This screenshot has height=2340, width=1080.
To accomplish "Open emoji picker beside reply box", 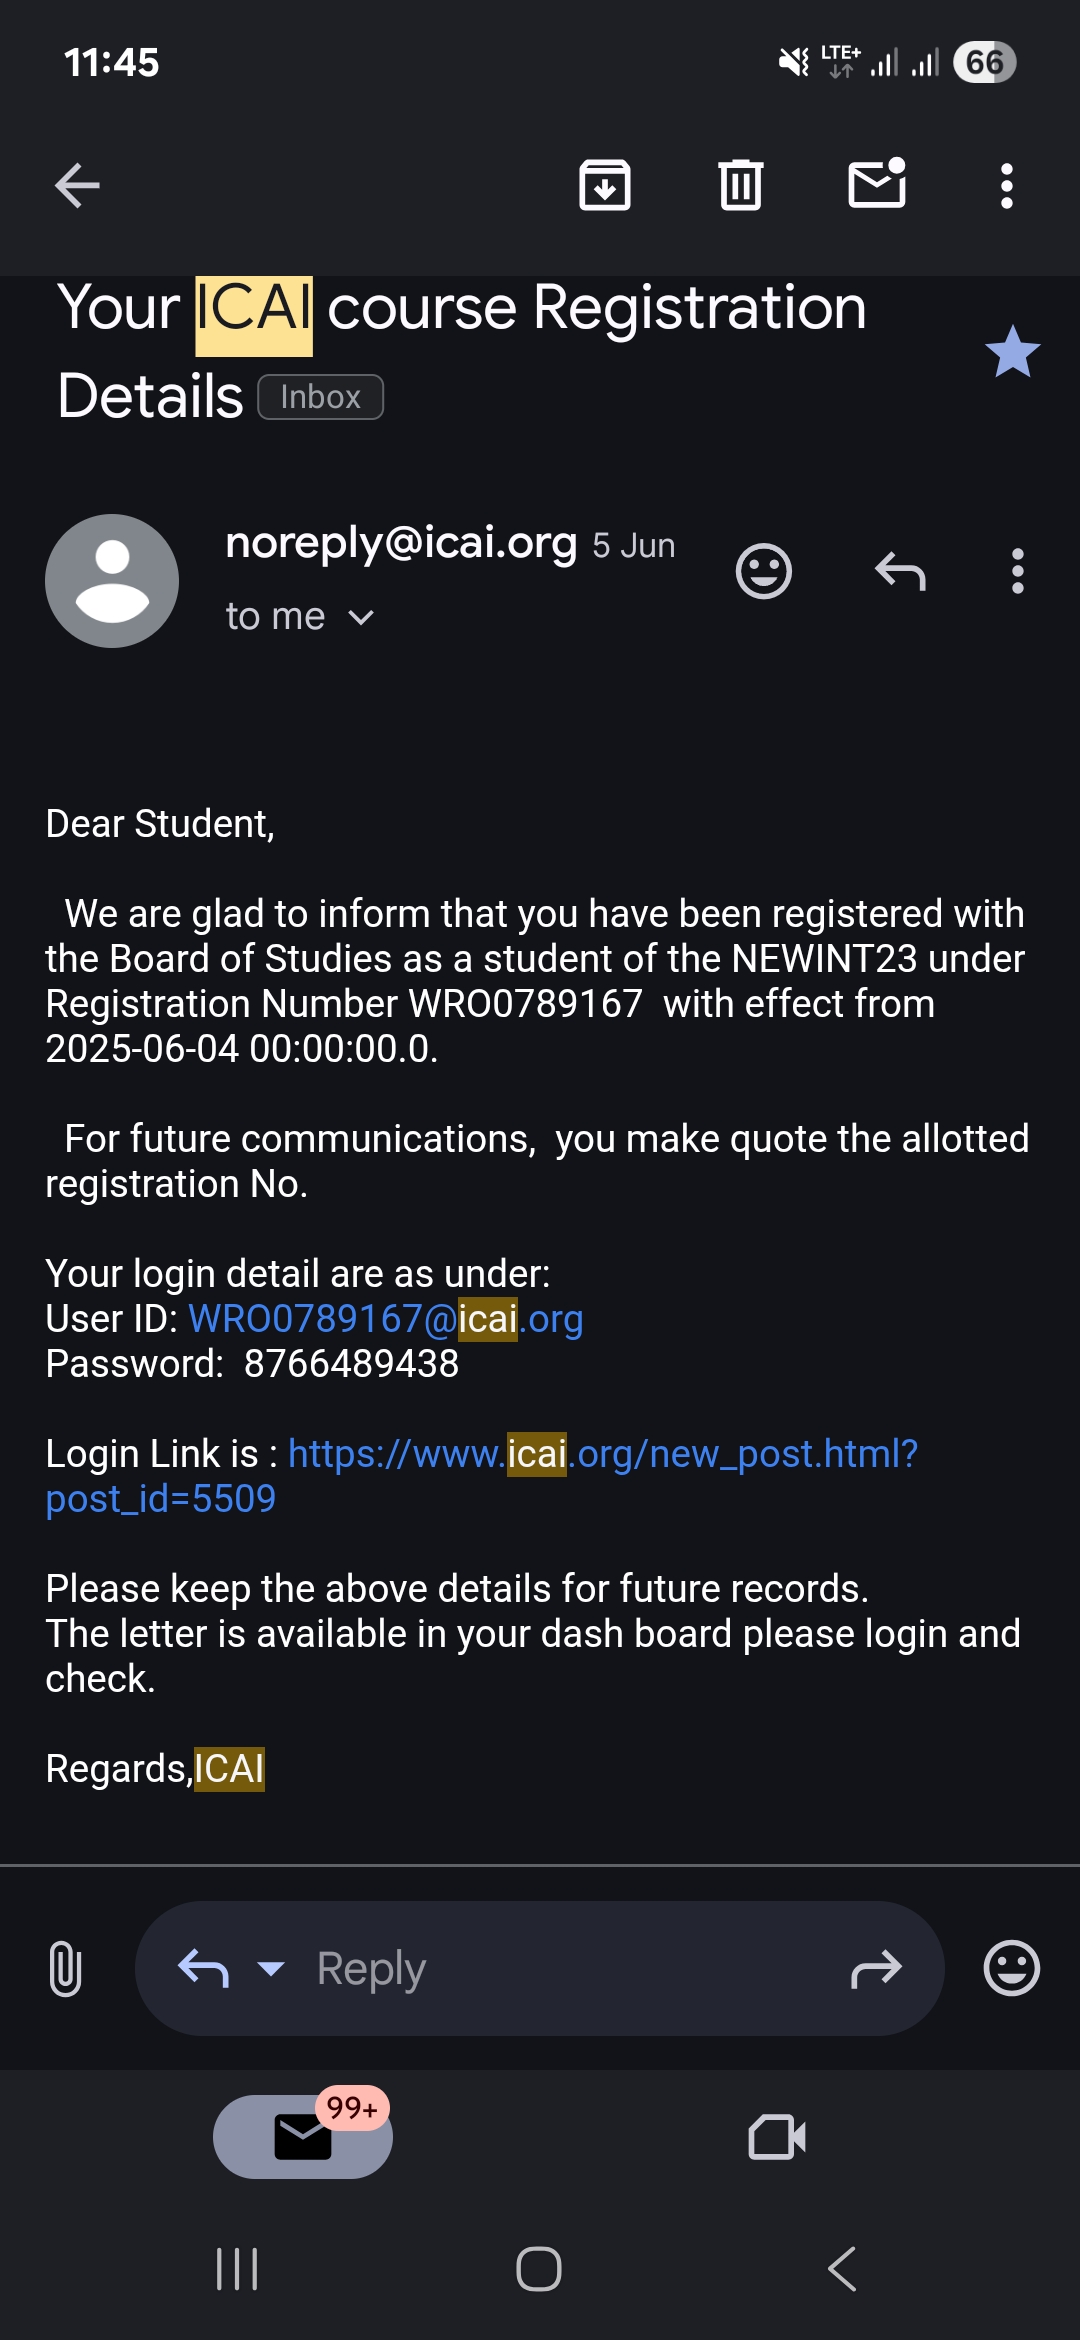I will pos(1012,1969).
